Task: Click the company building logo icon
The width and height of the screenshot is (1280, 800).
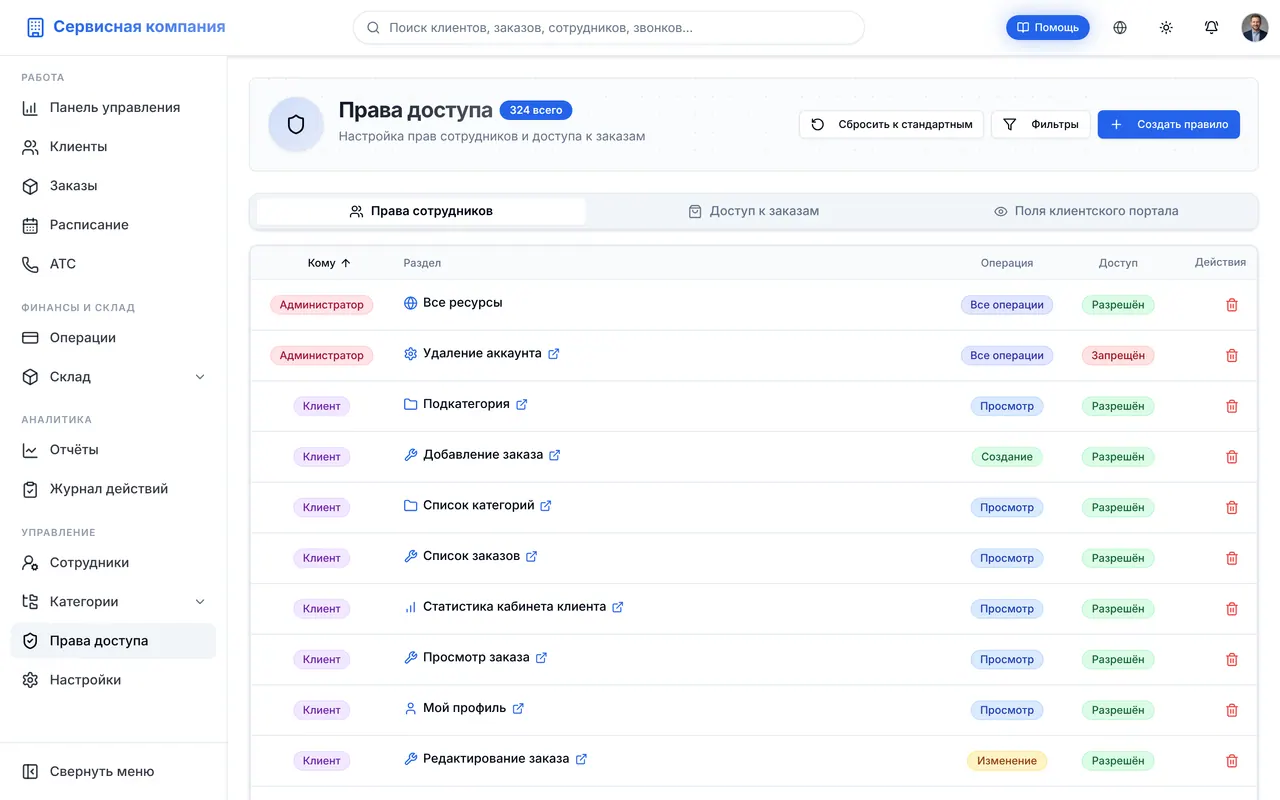Action: [x=35, y=28]
